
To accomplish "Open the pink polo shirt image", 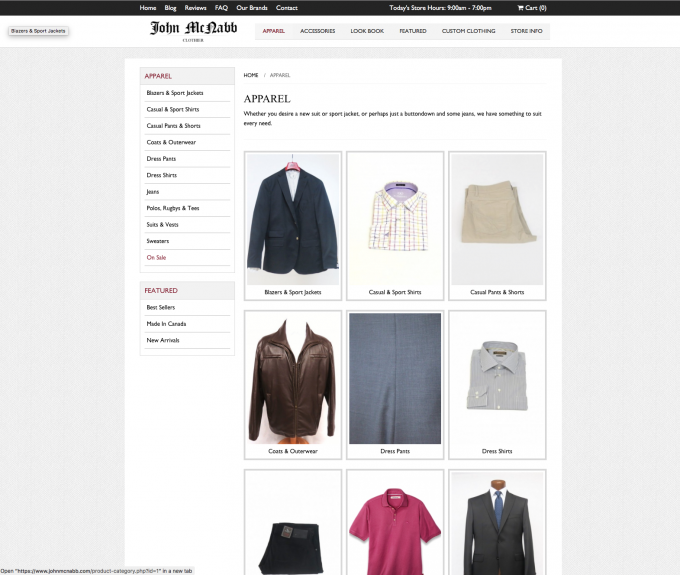I will tap(395, 525).
